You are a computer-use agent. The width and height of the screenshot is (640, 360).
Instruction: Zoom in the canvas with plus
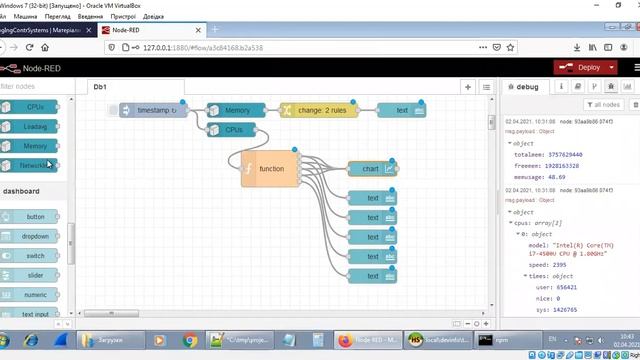point(486,324)
